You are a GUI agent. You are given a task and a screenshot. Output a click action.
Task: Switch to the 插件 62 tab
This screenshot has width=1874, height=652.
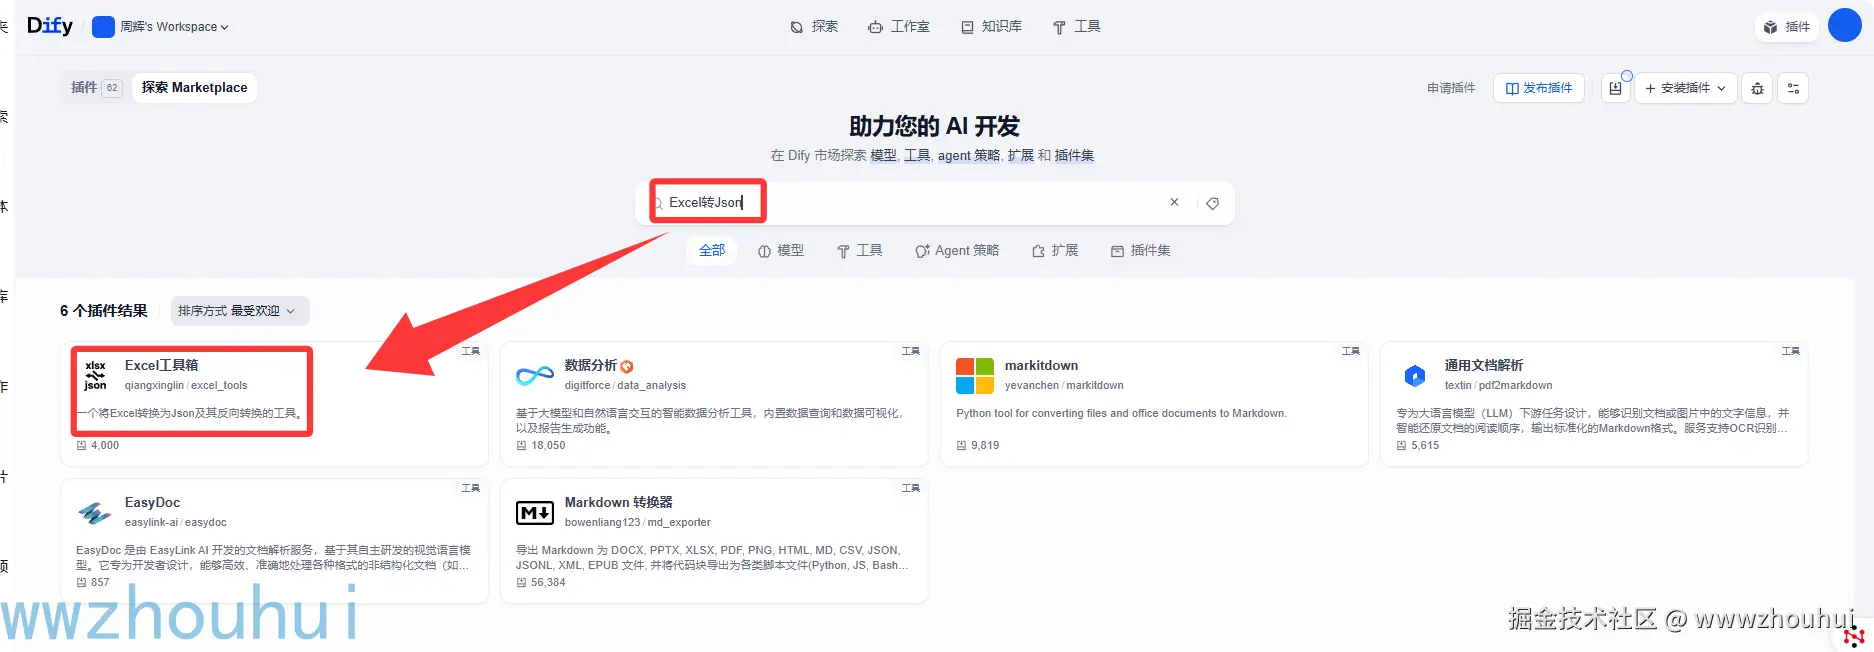(95, 88)
